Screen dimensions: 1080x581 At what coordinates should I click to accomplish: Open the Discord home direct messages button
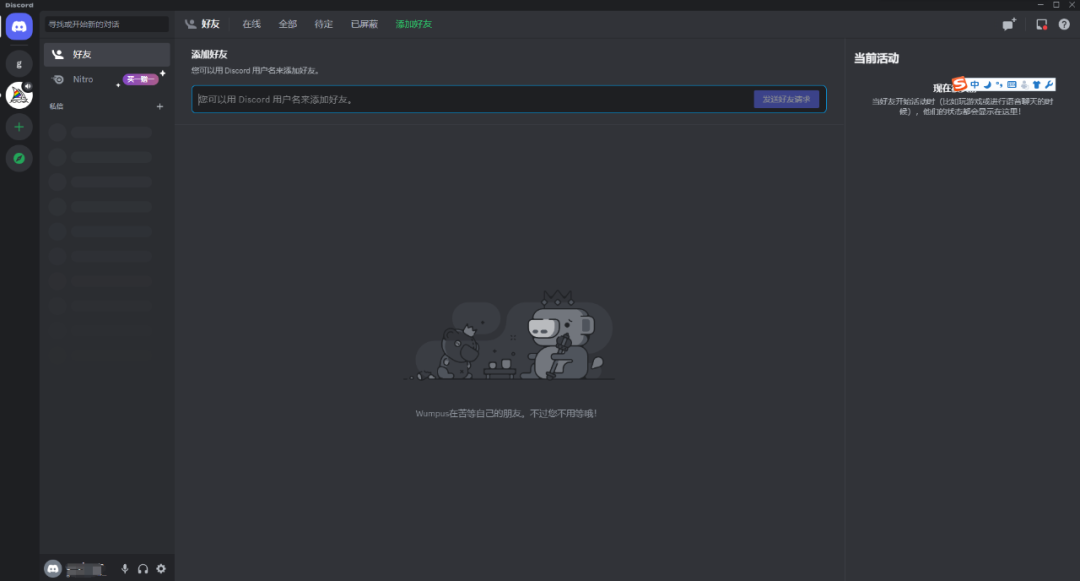19,27
